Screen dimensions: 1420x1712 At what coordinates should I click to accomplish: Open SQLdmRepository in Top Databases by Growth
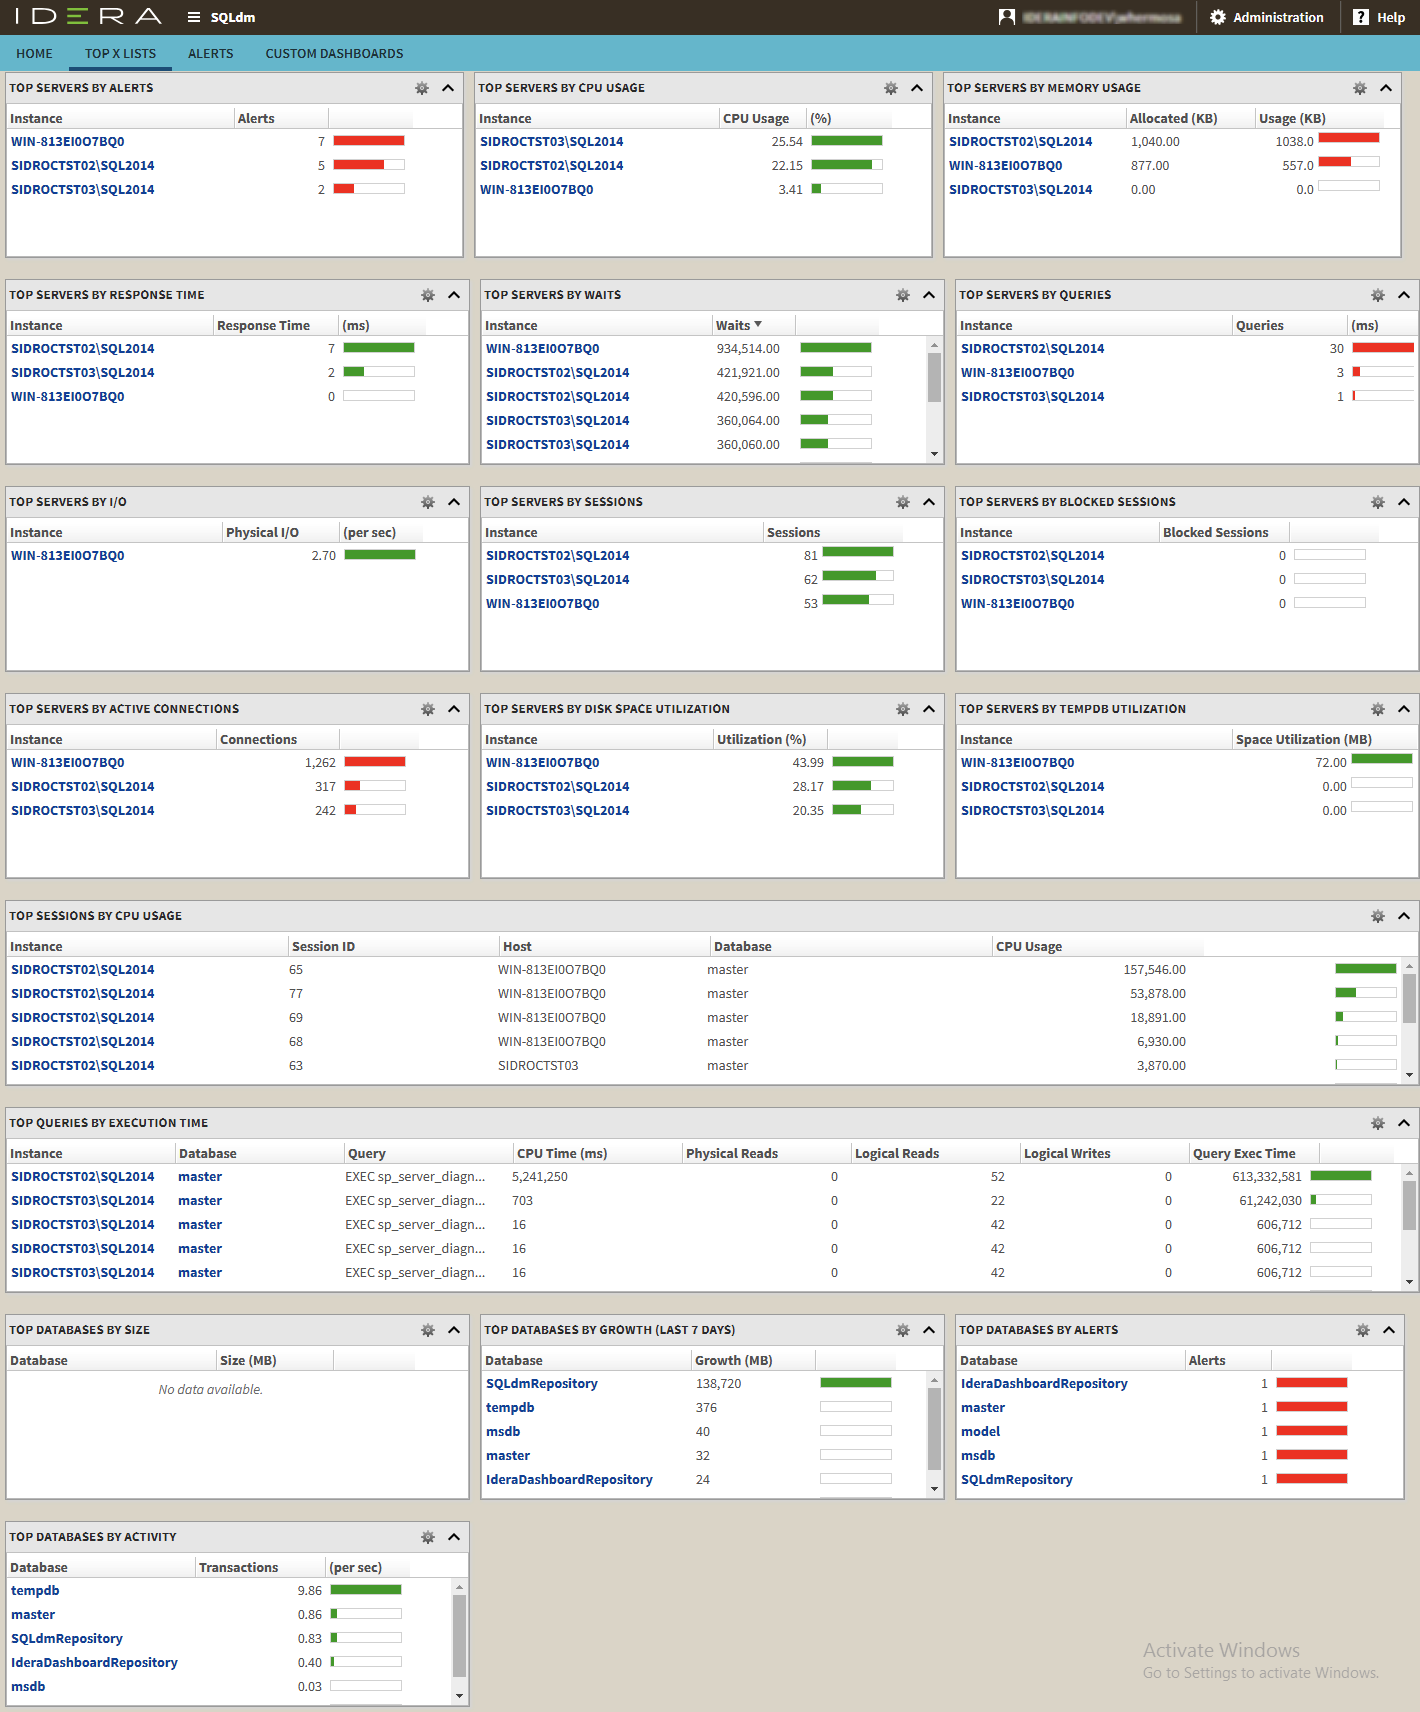pos(542,1384)
